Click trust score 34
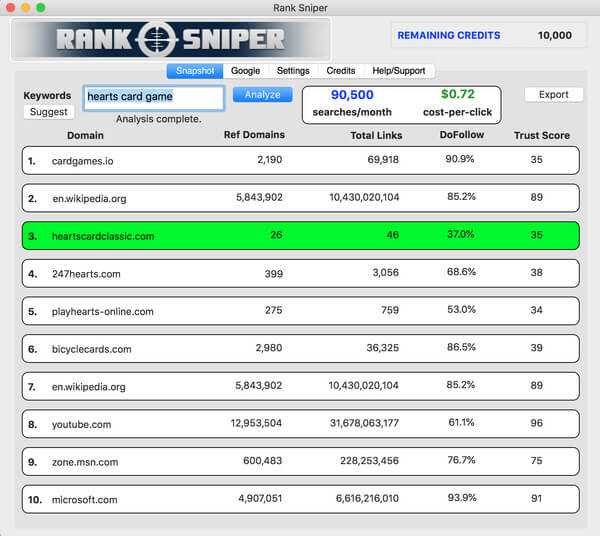This screenshot has height=536, width=600. pos(536,310)
